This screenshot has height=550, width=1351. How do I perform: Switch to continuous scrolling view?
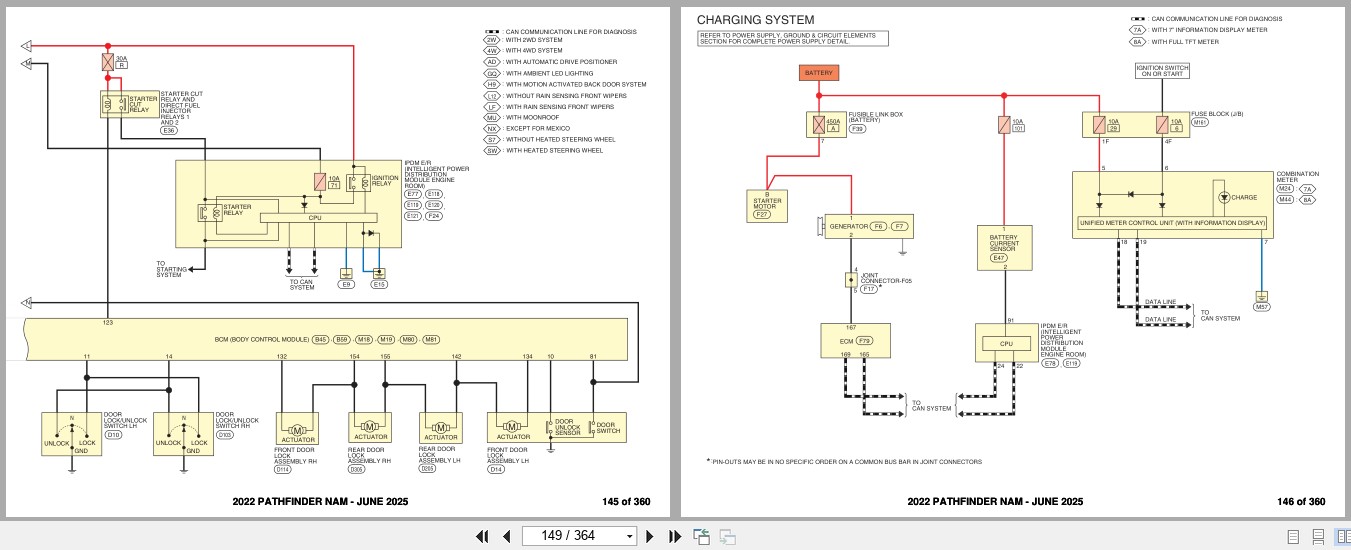pos(1318,537)
